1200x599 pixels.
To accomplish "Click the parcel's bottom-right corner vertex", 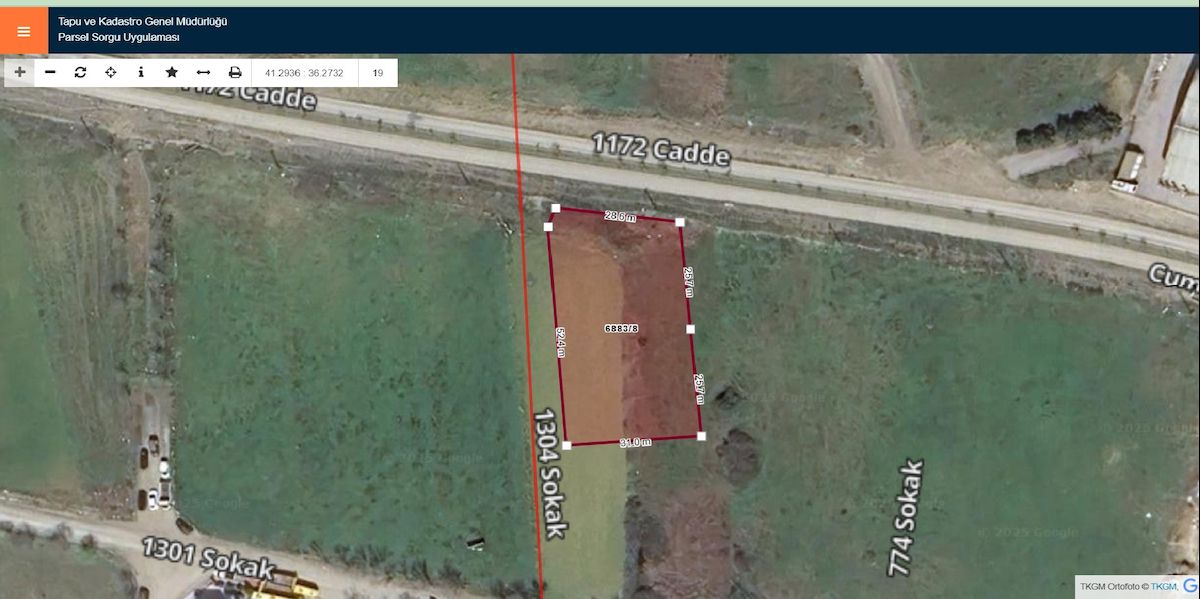I will tap(701, 436).
